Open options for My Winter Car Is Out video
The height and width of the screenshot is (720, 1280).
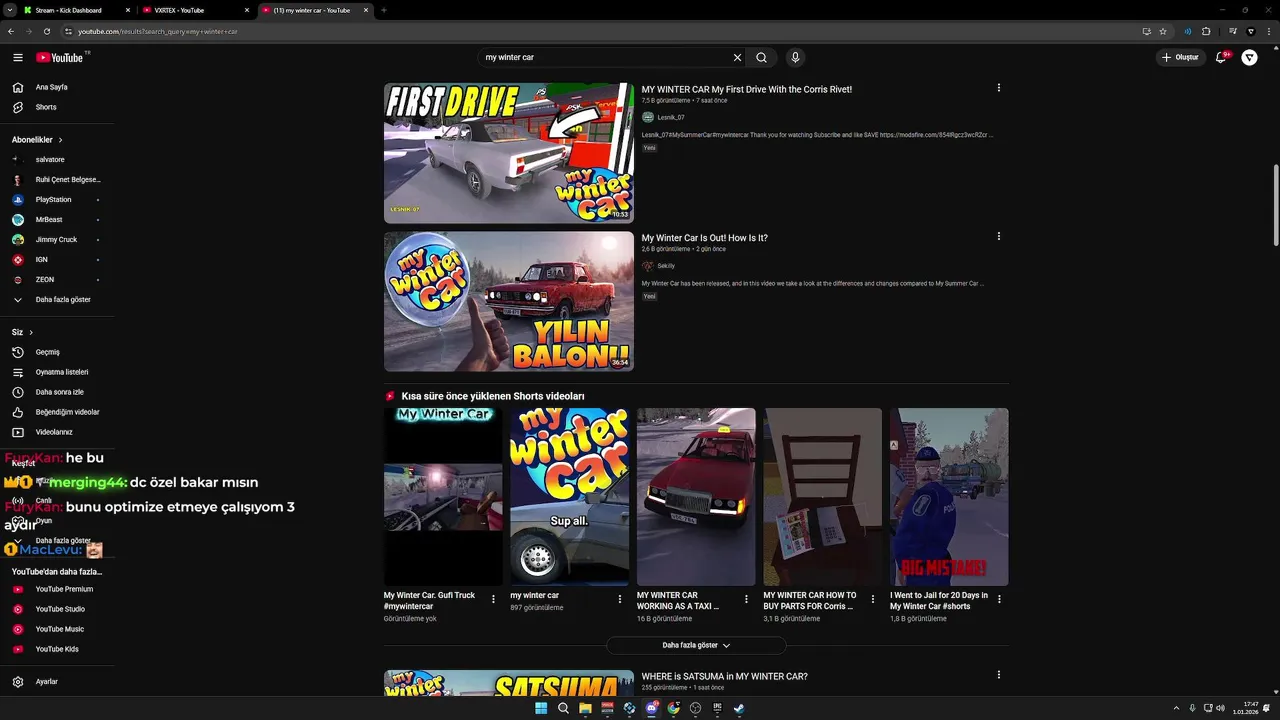pyautogui.click(x=999, y=237)
